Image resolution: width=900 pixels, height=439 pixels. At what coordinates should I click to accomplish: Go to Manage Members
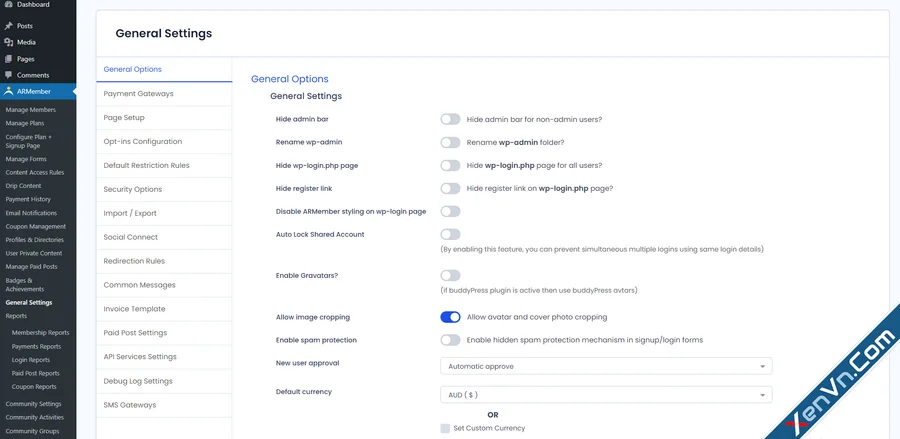[x=31, y=110]
